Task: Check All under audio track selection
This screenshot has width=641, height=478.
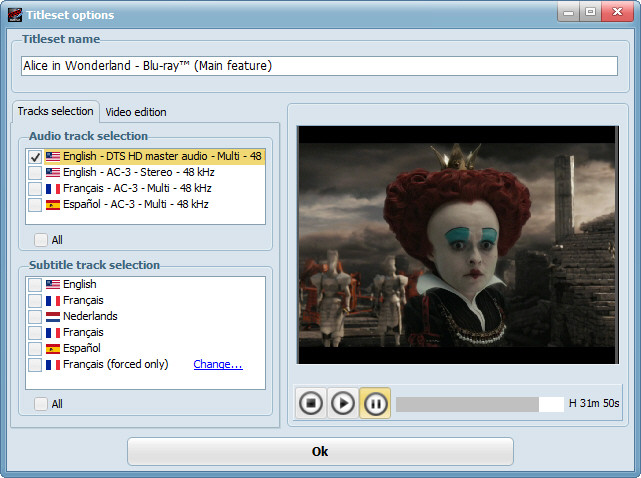Action: pos(40,240)
